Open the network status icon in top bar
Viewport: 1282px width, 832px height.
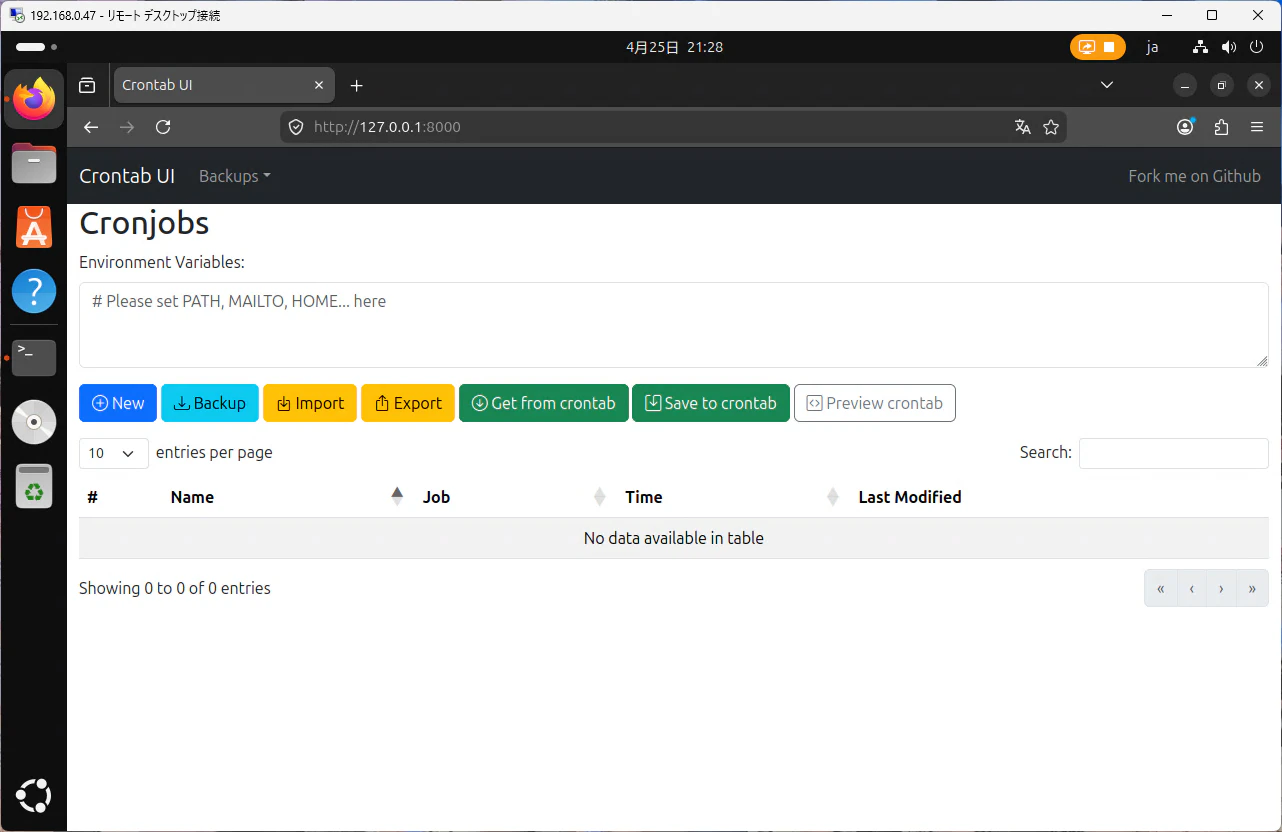pos(1202,47)
